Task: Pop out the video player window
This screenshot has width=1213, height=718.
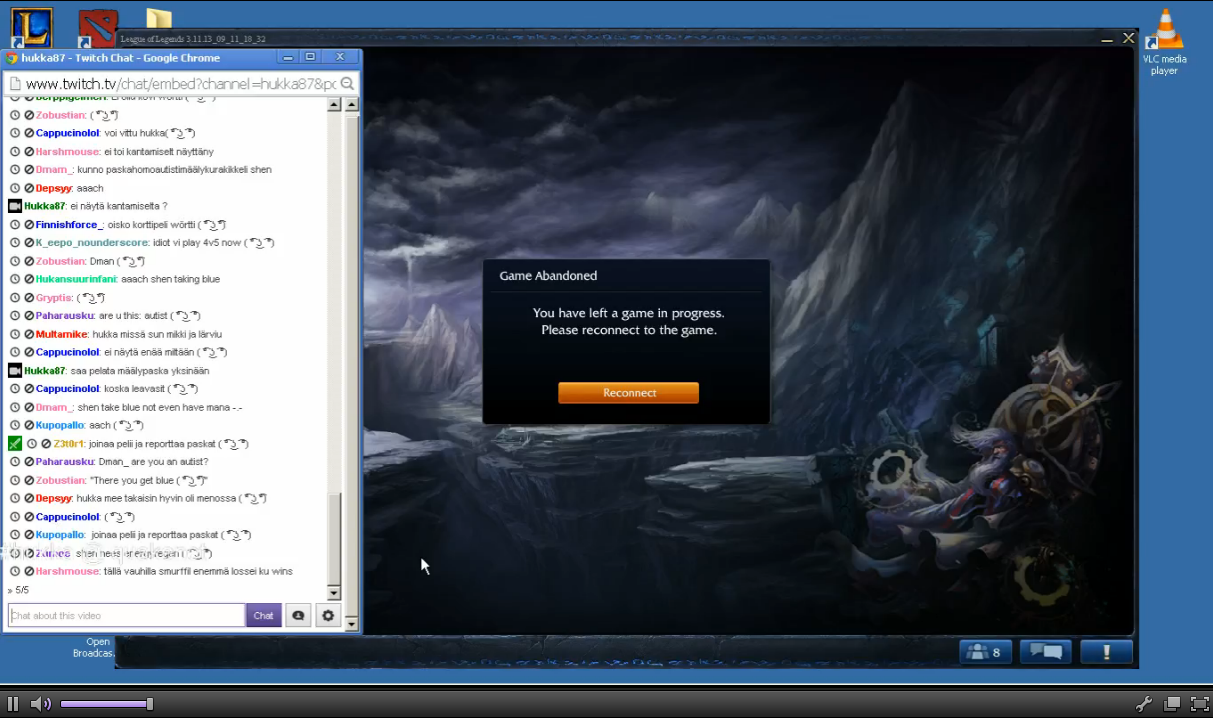Action: coord(1172,704)
